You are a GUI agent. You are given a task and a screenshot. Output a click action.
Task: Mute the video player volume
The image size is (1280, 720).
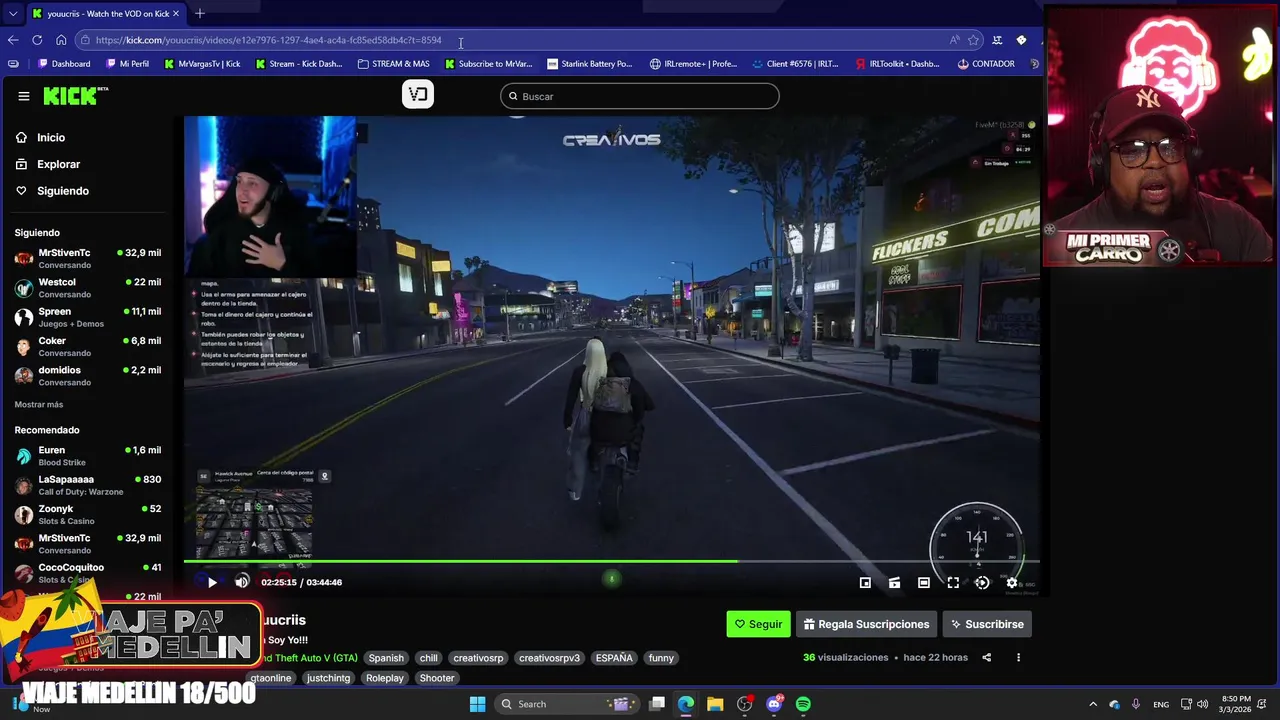tap(242, 582)
